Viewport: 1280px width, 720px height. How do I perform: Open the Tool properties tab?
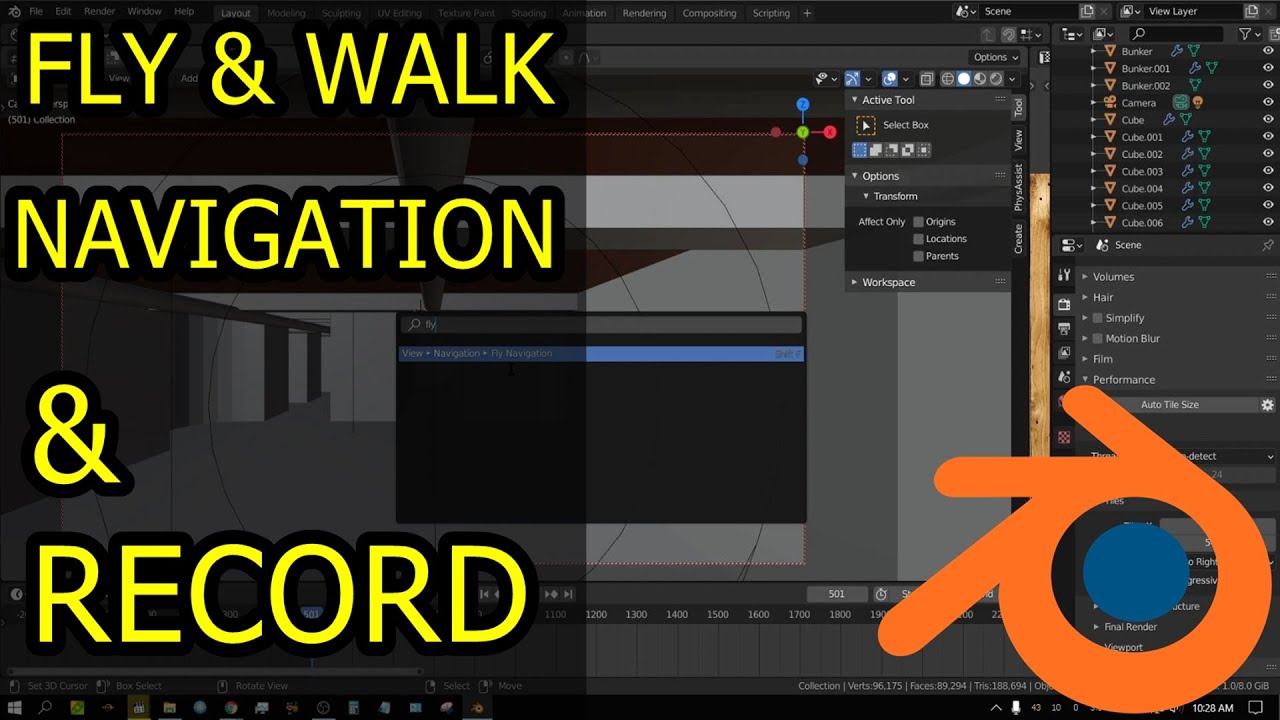pos(1064,275)
